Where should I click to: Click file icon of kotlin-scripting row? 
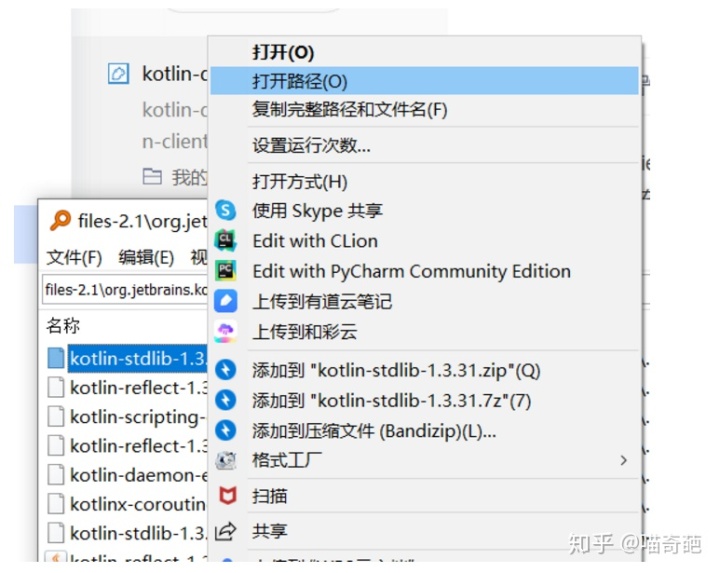click(x=56, y=417)
